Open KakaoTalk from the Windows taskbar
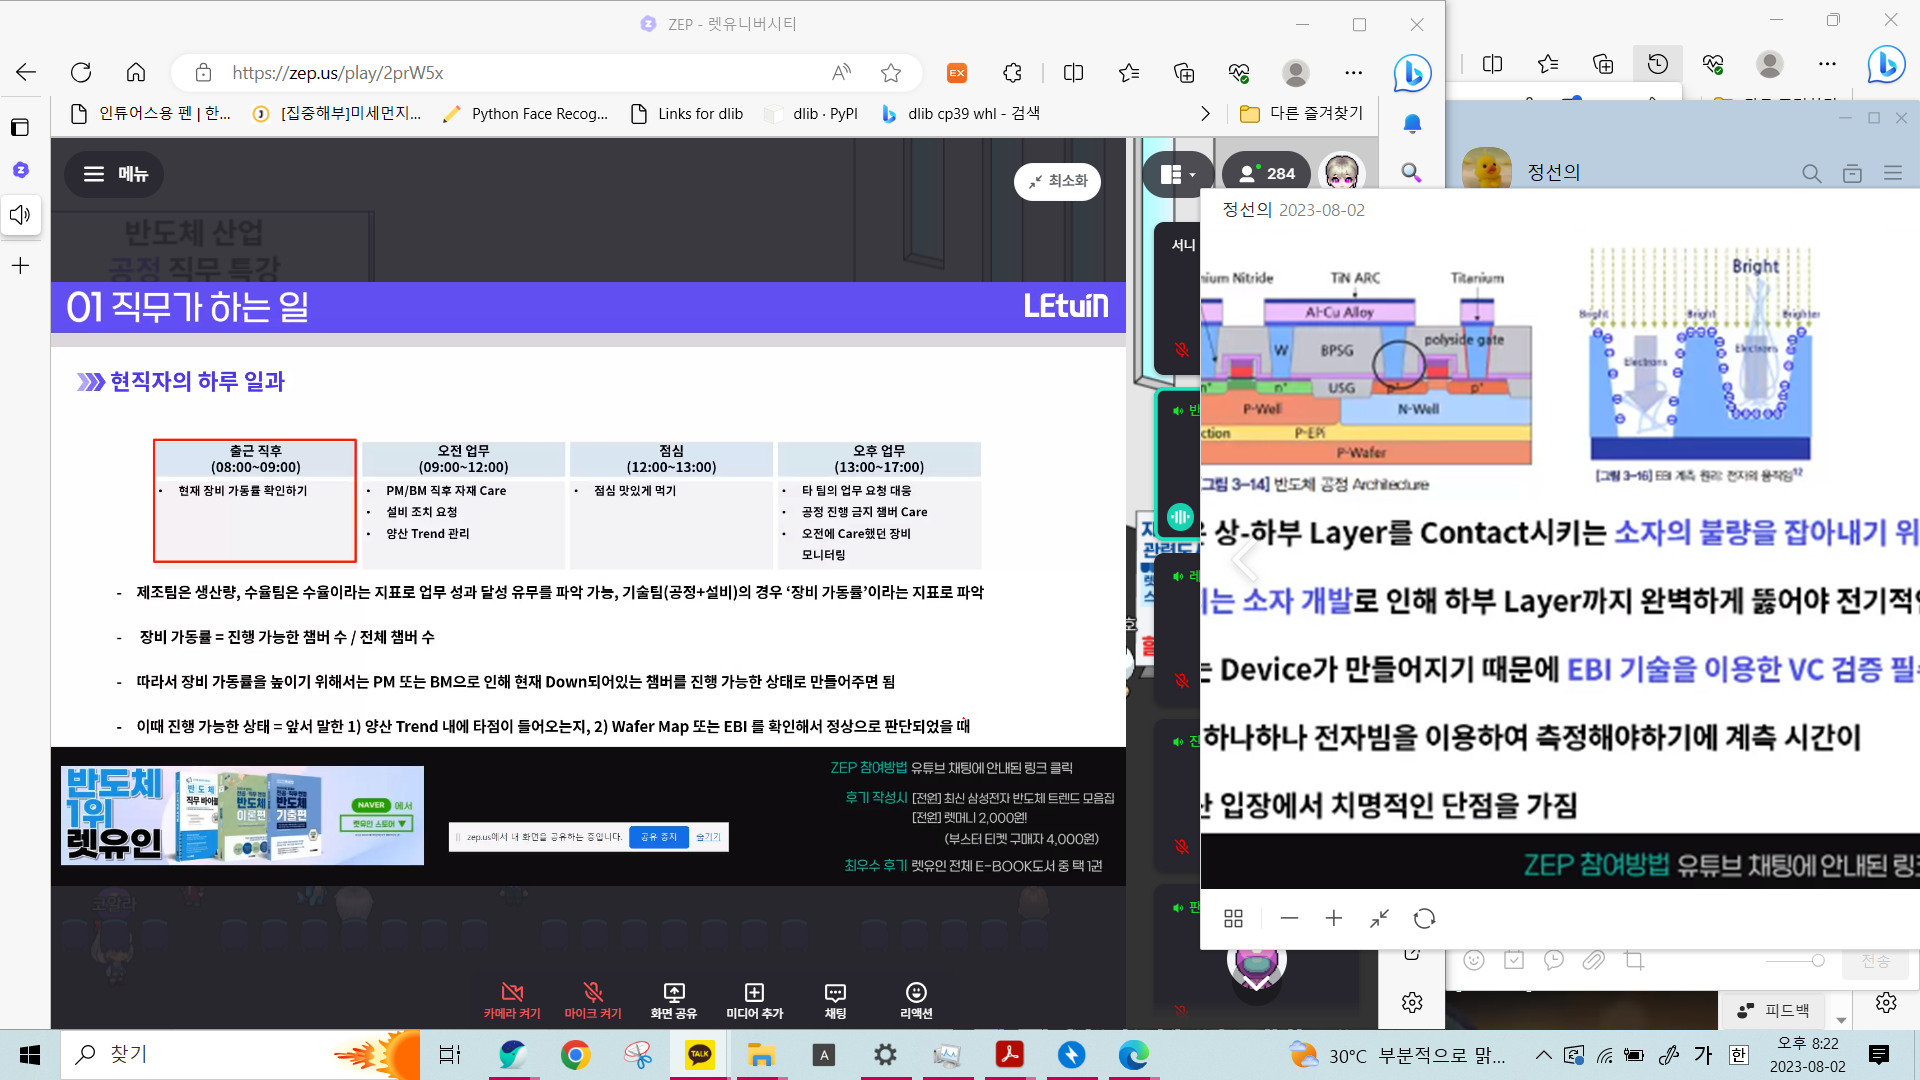 coord(699,1054)
